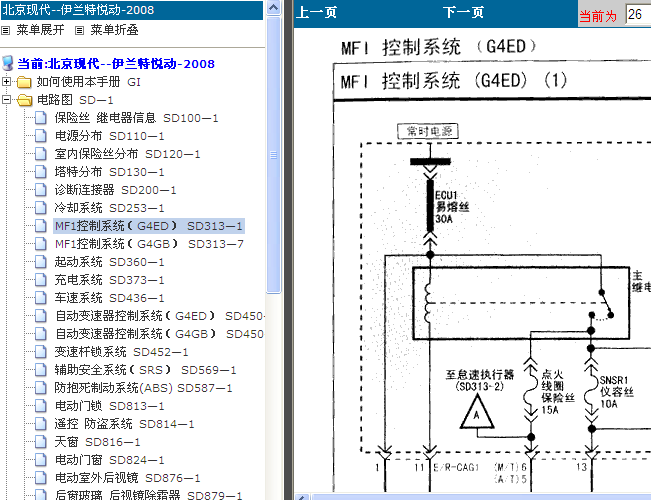This screenshot has width=651, height=500.
Task: Click the 菜单折叠 collapse-all icon
Action: pyautogui.click(x=79, y=30)
